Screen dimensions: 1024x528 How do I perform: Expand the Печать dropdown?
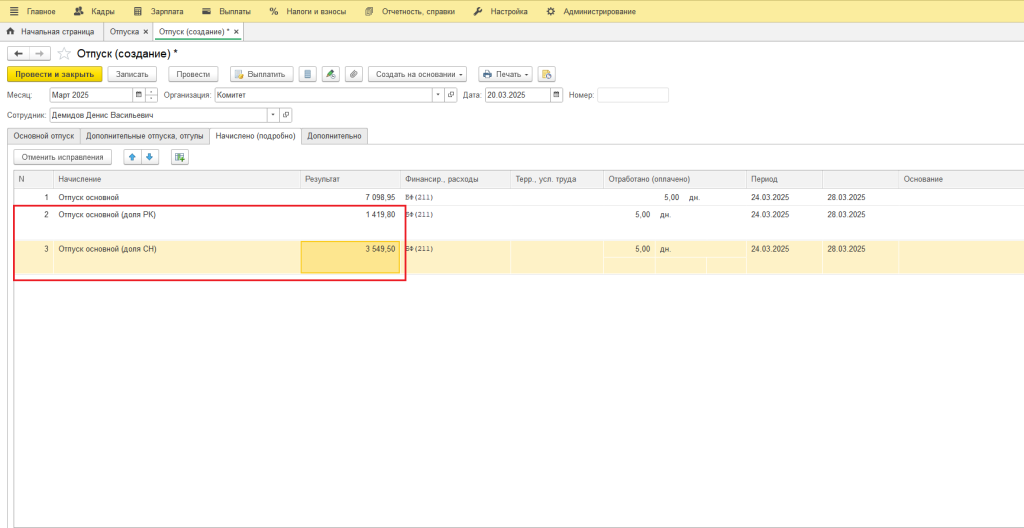(506, 74)
